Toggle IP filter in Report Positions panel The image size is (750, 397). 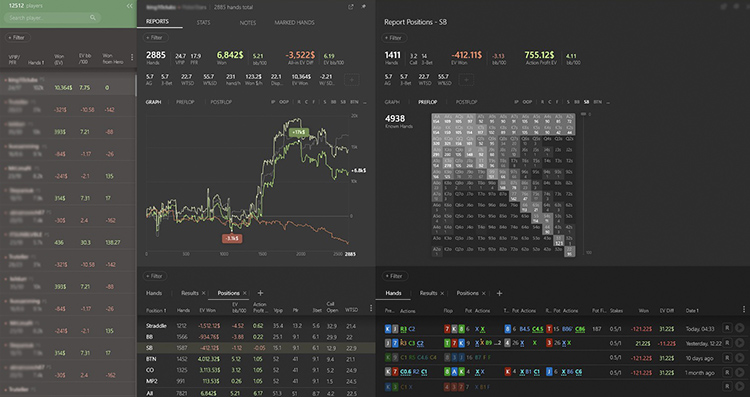tap(516, 102)
